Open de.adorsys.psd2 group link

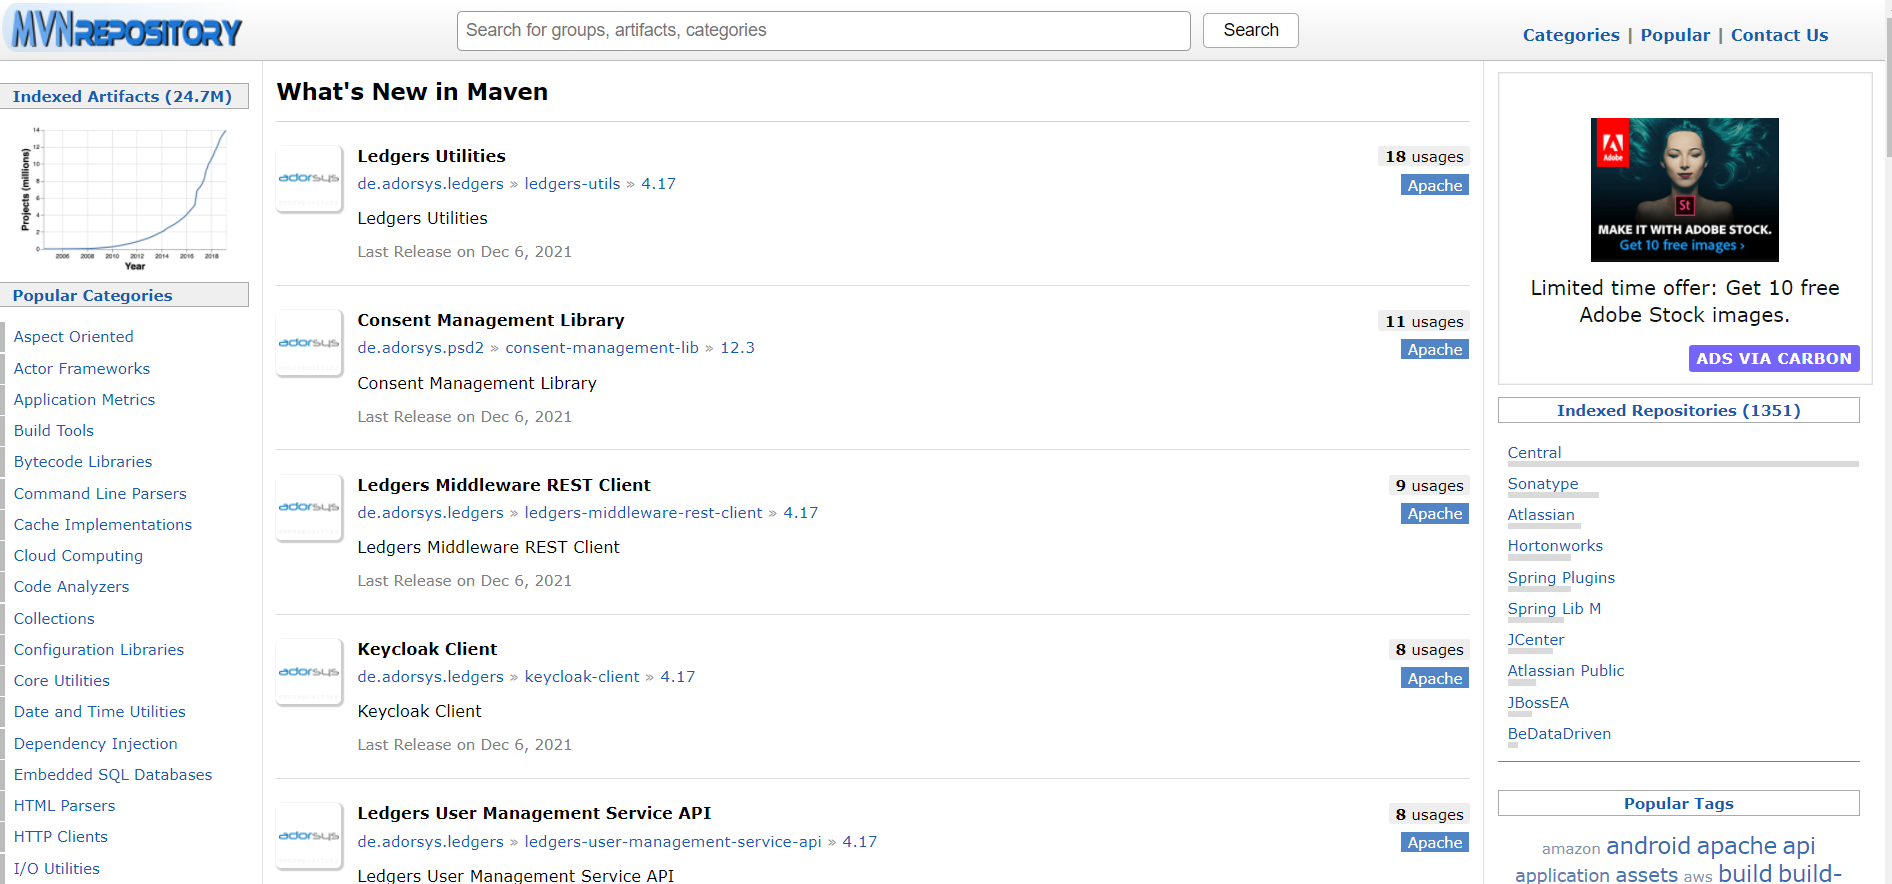pos(420,348)
